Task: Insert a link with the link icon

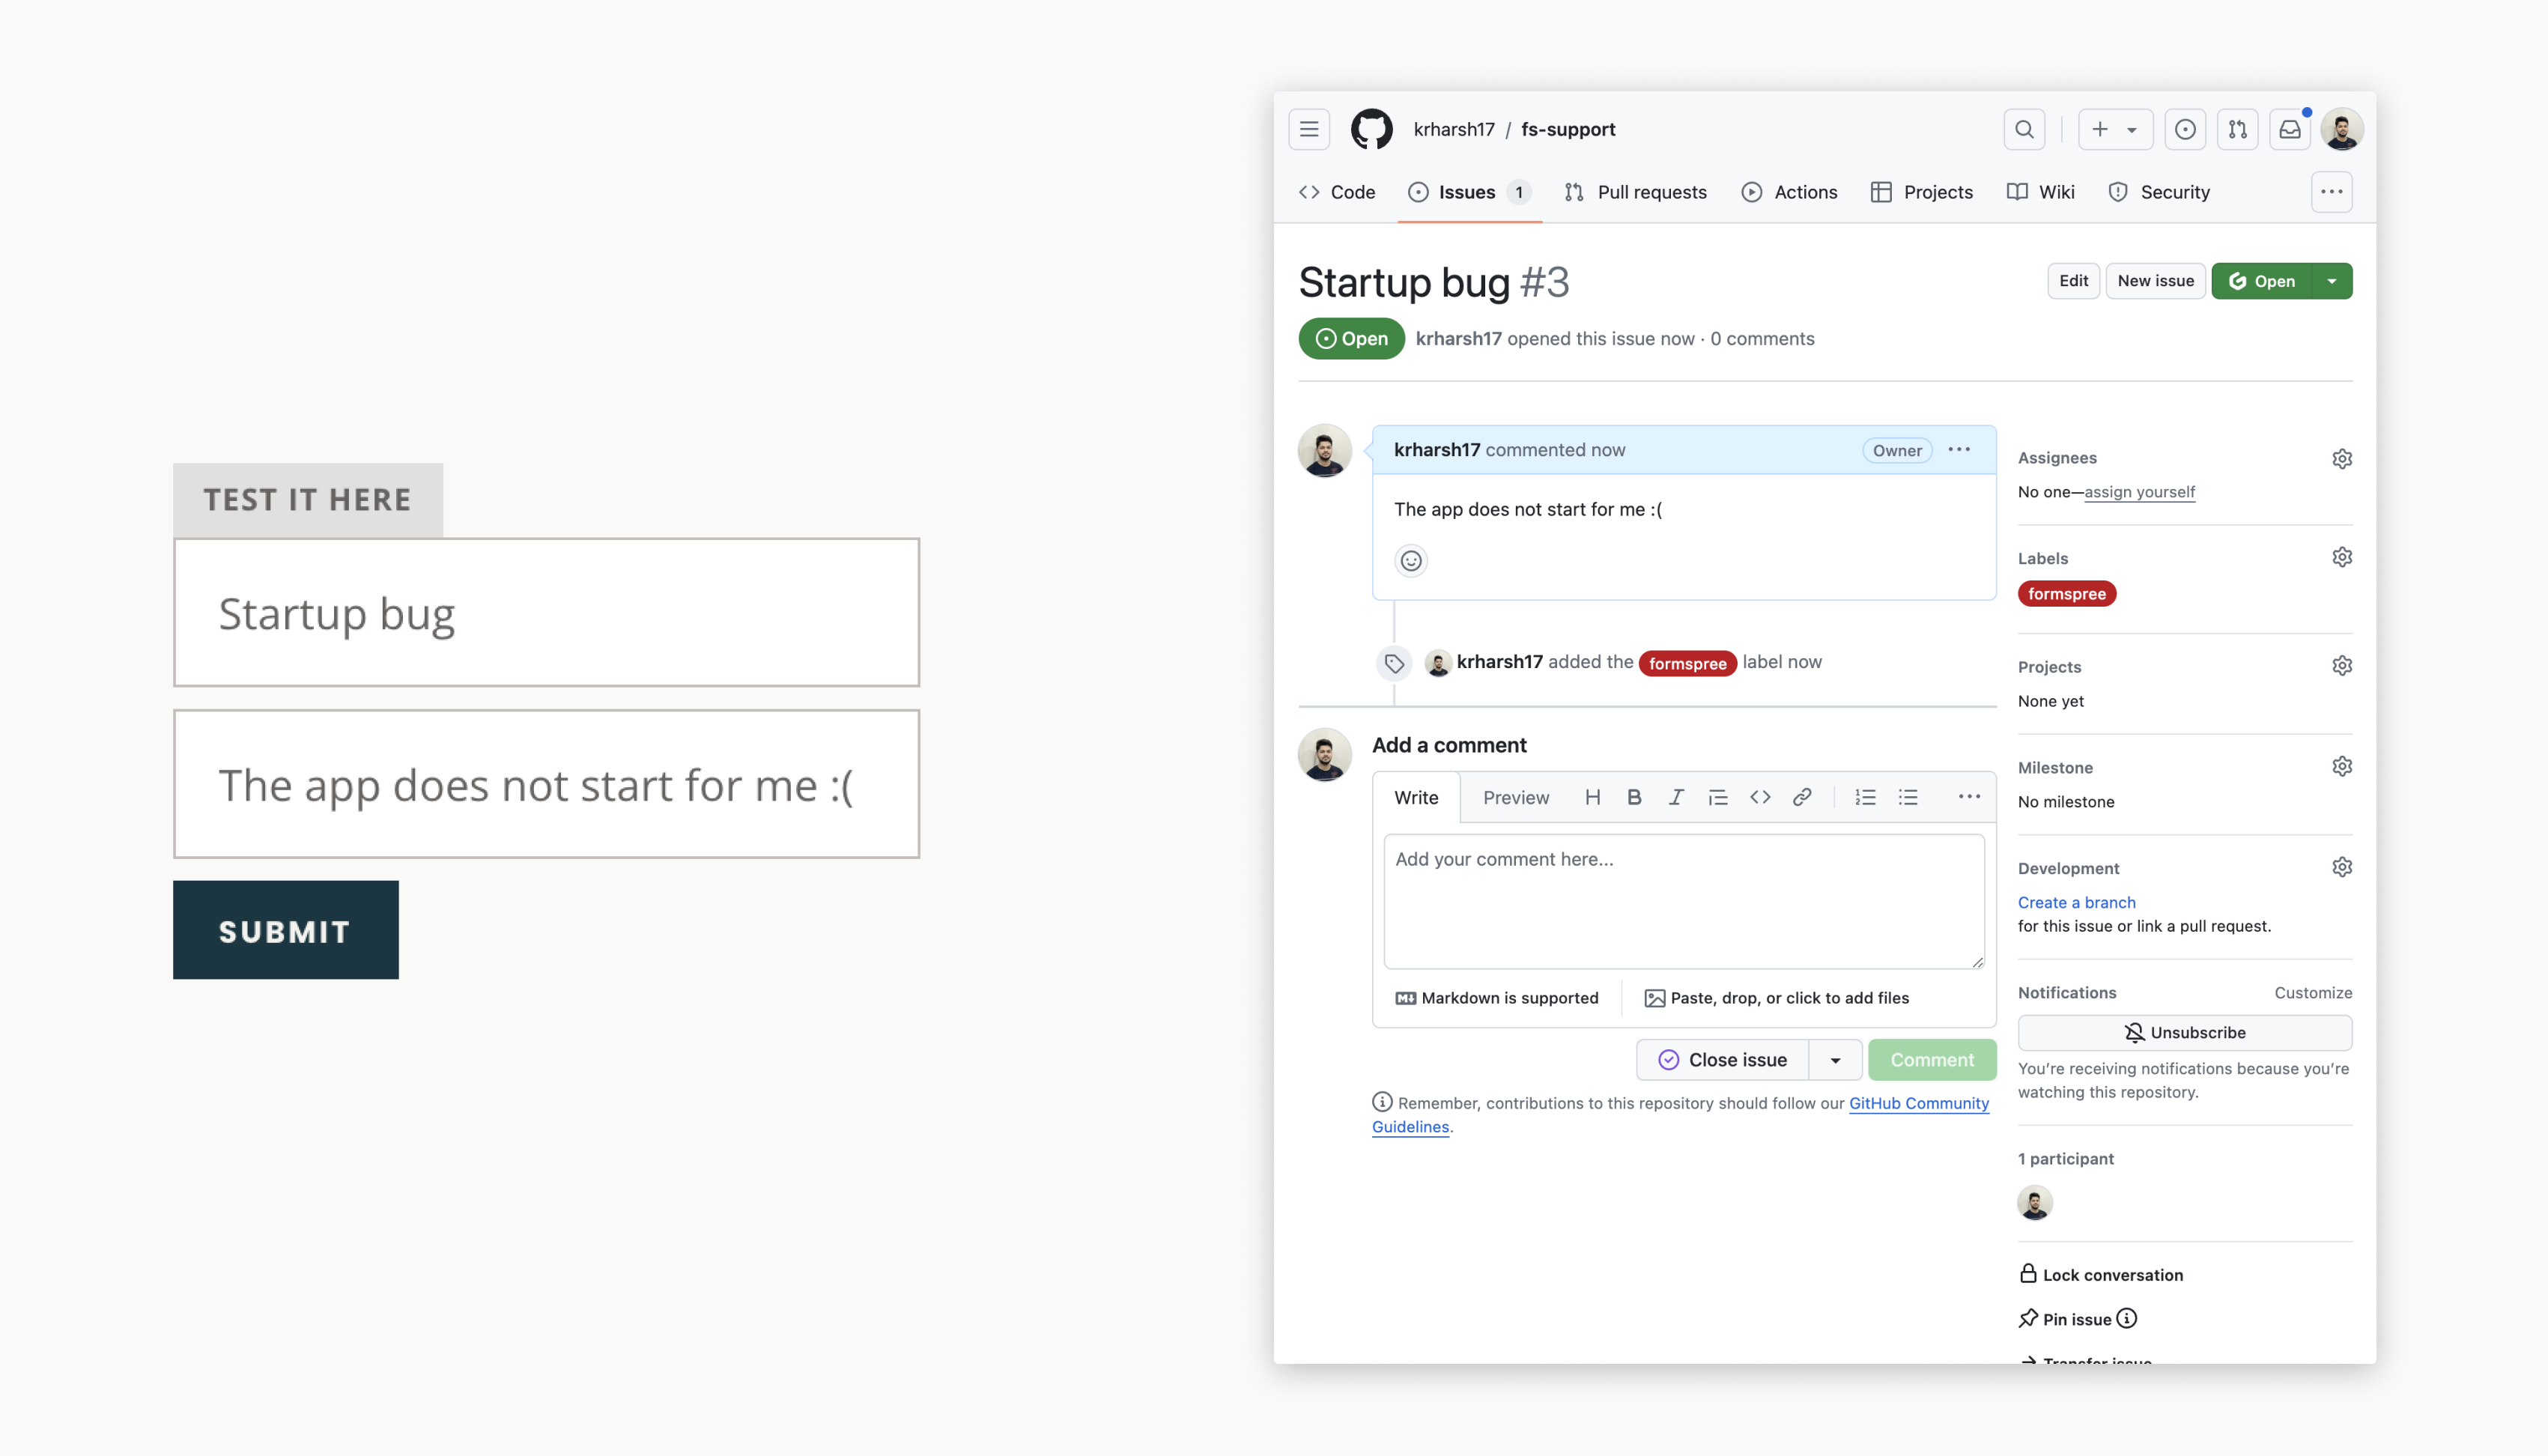Action: (x=1801, y=797)
